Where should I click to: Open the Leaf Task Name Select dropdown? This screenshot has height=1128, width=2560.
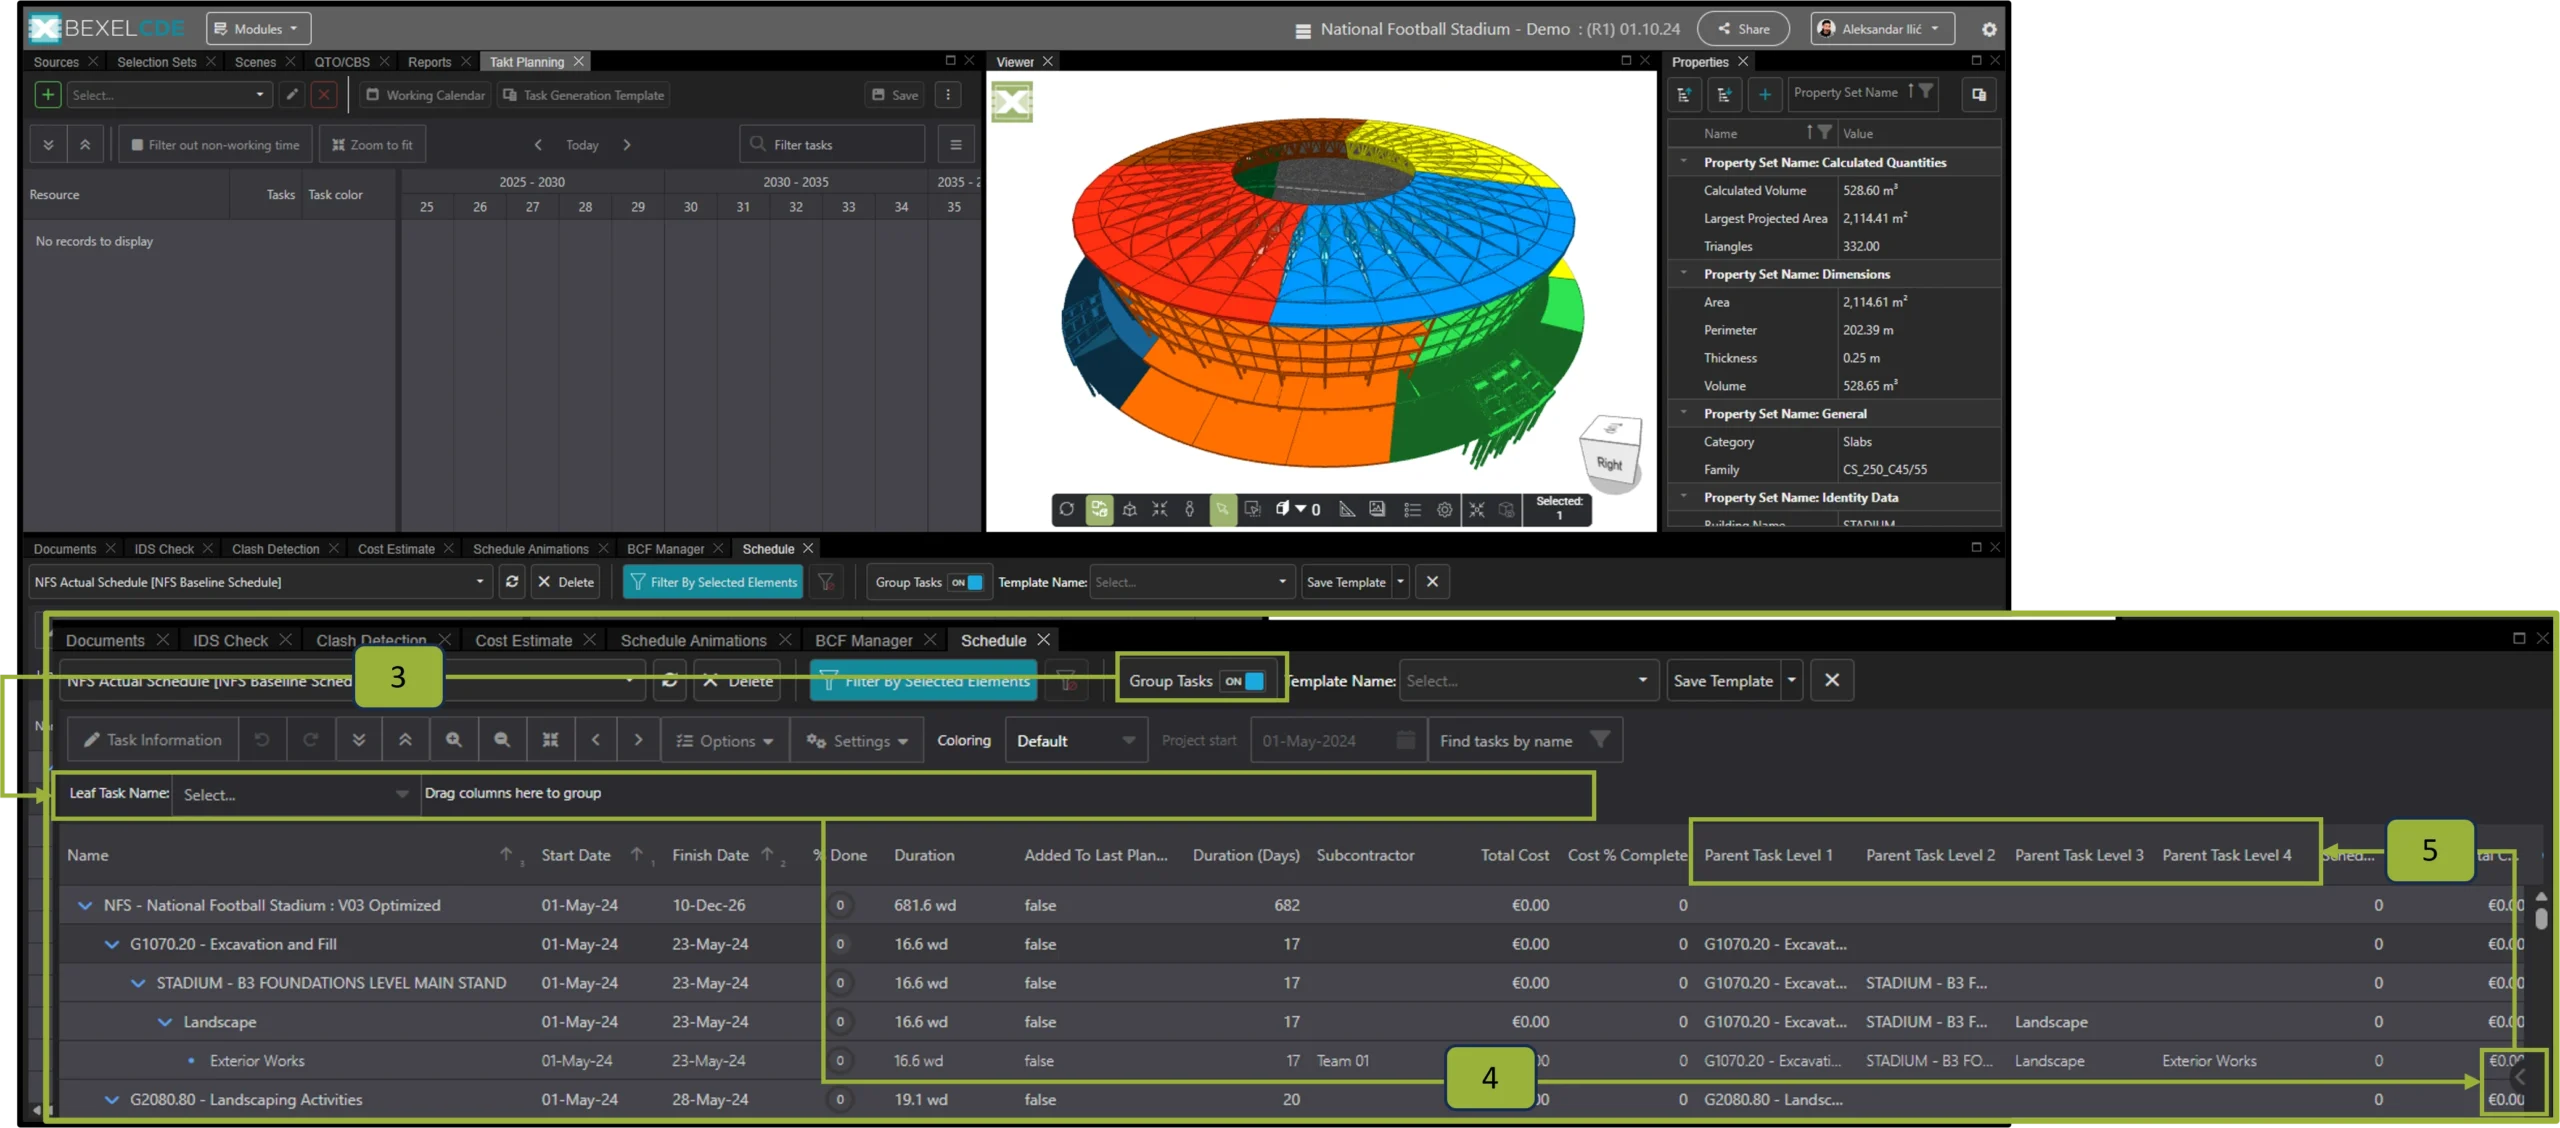tap(295, 795)
